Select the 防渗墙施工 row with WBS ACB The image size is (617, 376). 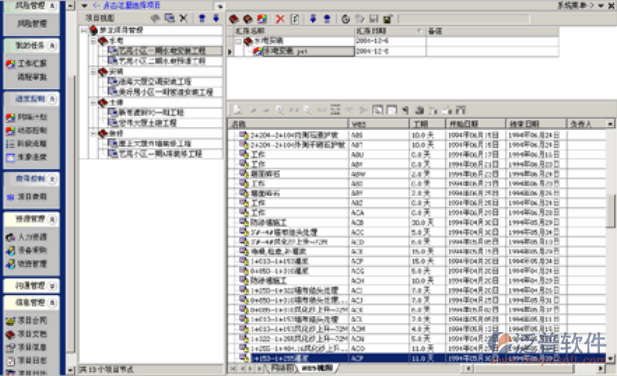[417, 222]
